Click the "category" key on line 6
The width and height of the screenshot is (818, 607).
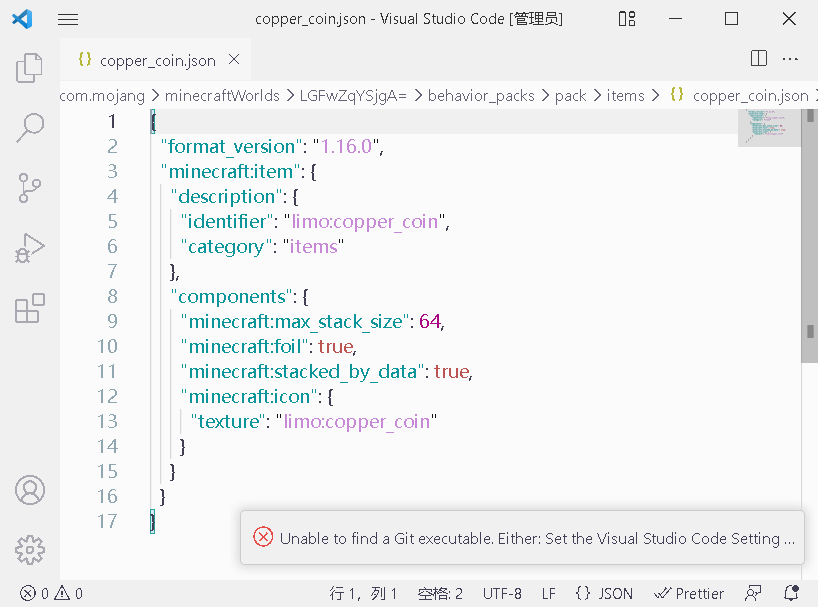pyautogui.click(x=226, y=247)
